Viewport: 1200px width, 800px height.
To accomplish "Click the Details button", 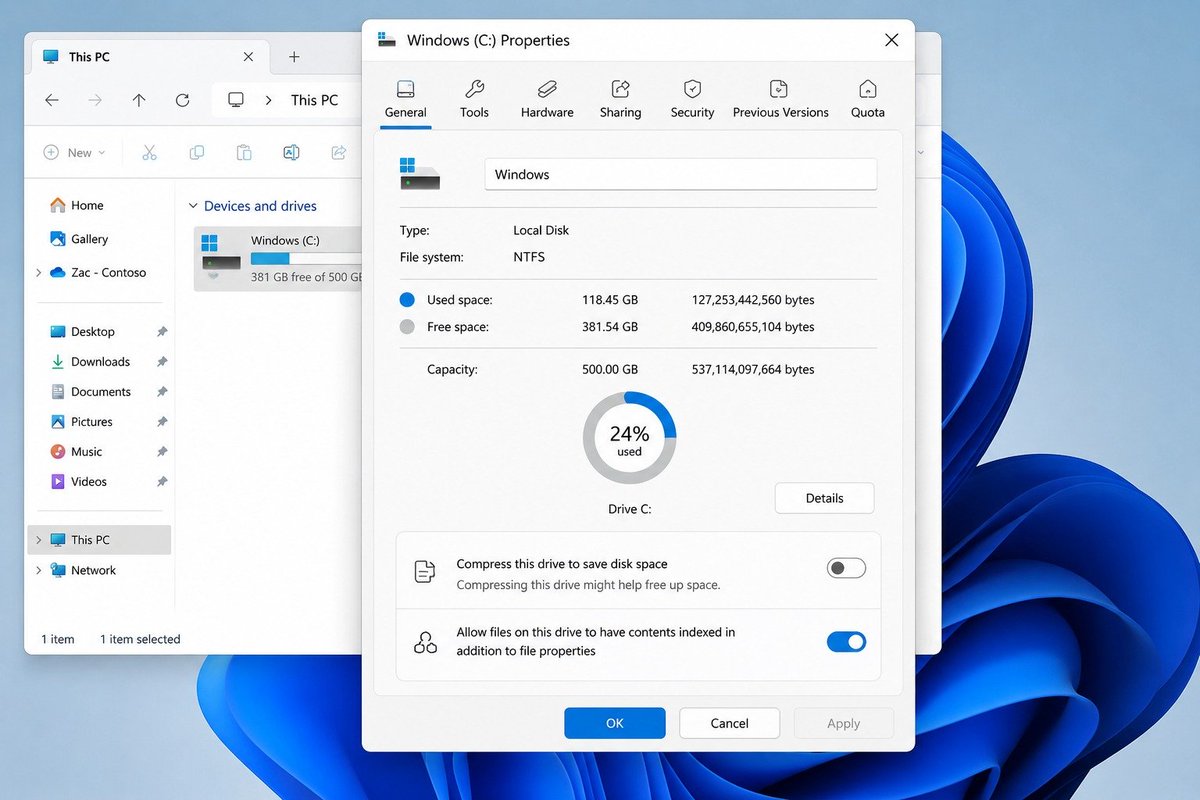I will [825, 498].
